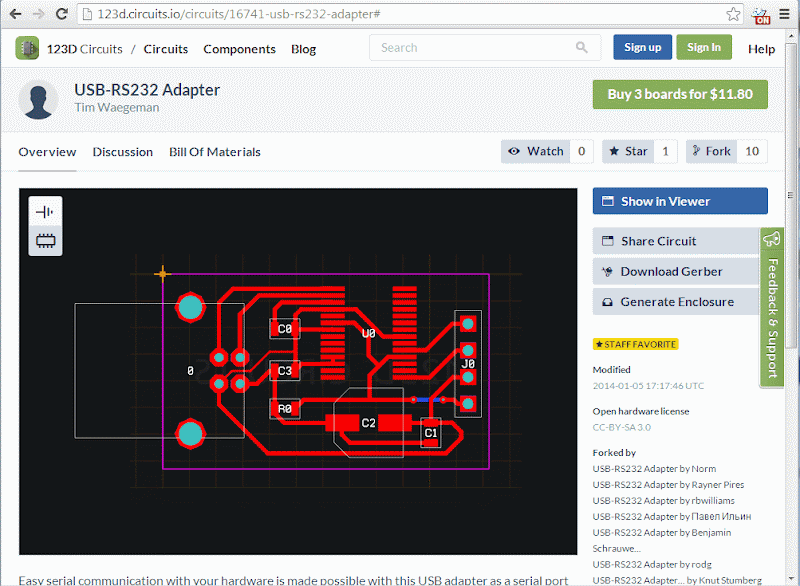Open the Chrome hamburger menu
This screenshot has height=586, width=800.
785,14
